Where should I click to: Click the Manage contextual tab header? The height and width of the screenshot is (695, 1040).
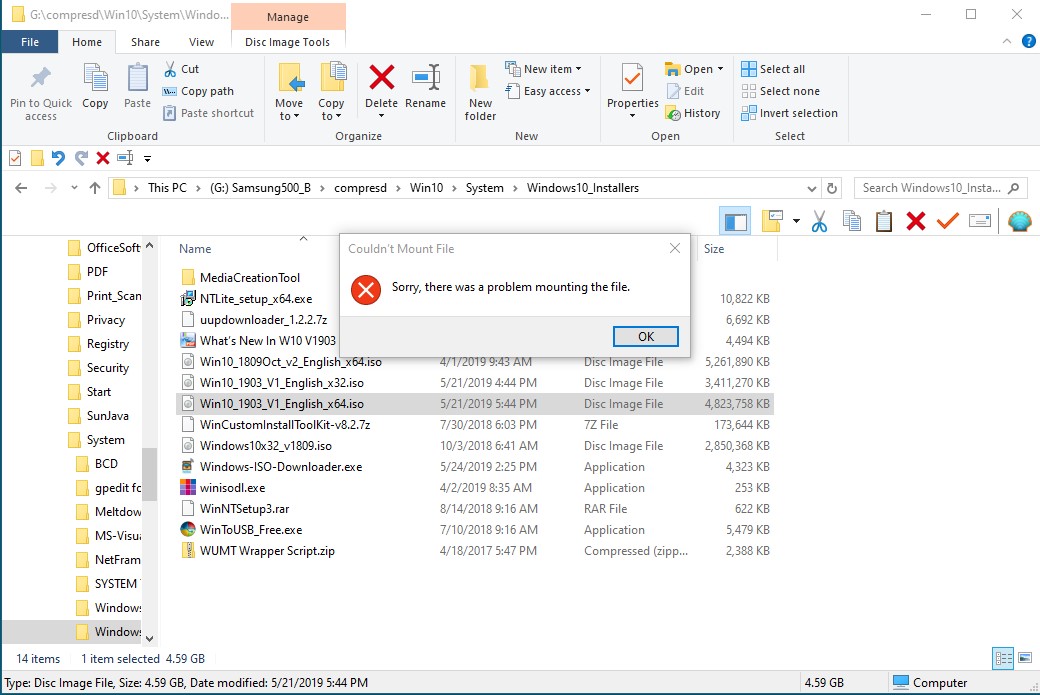(x=288, y=17)
